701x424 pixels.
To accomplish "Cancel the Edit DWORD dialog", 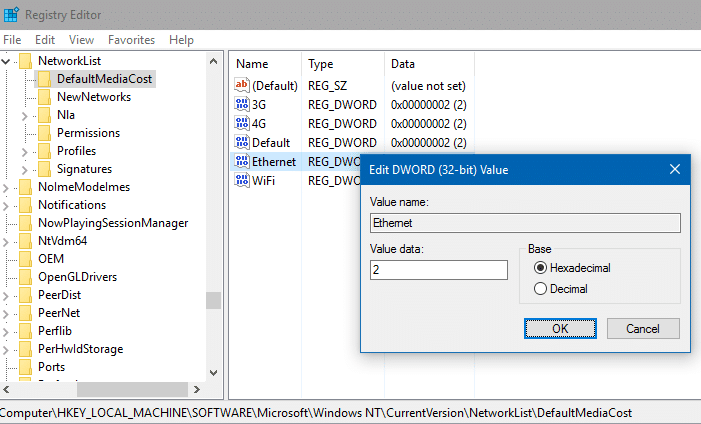I will point(642,328).
